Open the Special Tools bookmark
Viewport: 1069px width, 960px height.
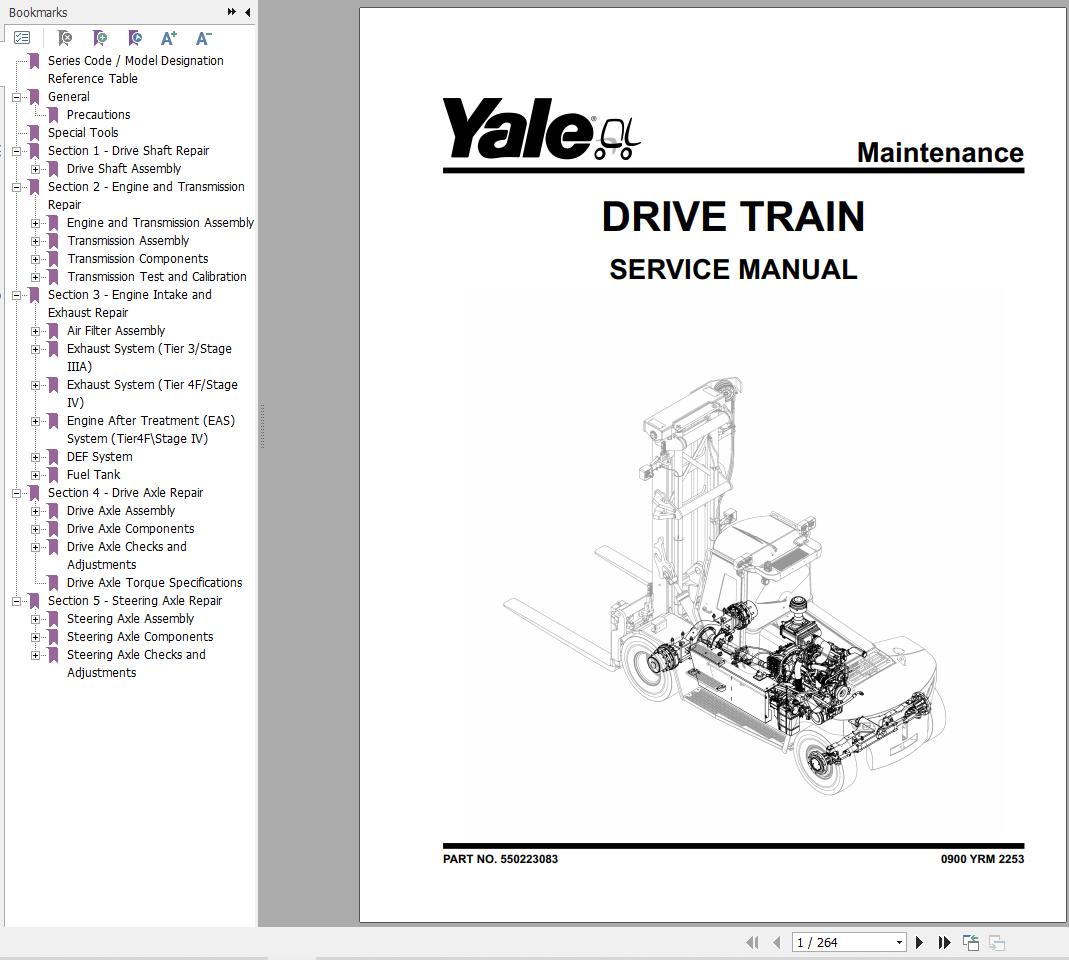pyautogui.click(x=82, y=132)
